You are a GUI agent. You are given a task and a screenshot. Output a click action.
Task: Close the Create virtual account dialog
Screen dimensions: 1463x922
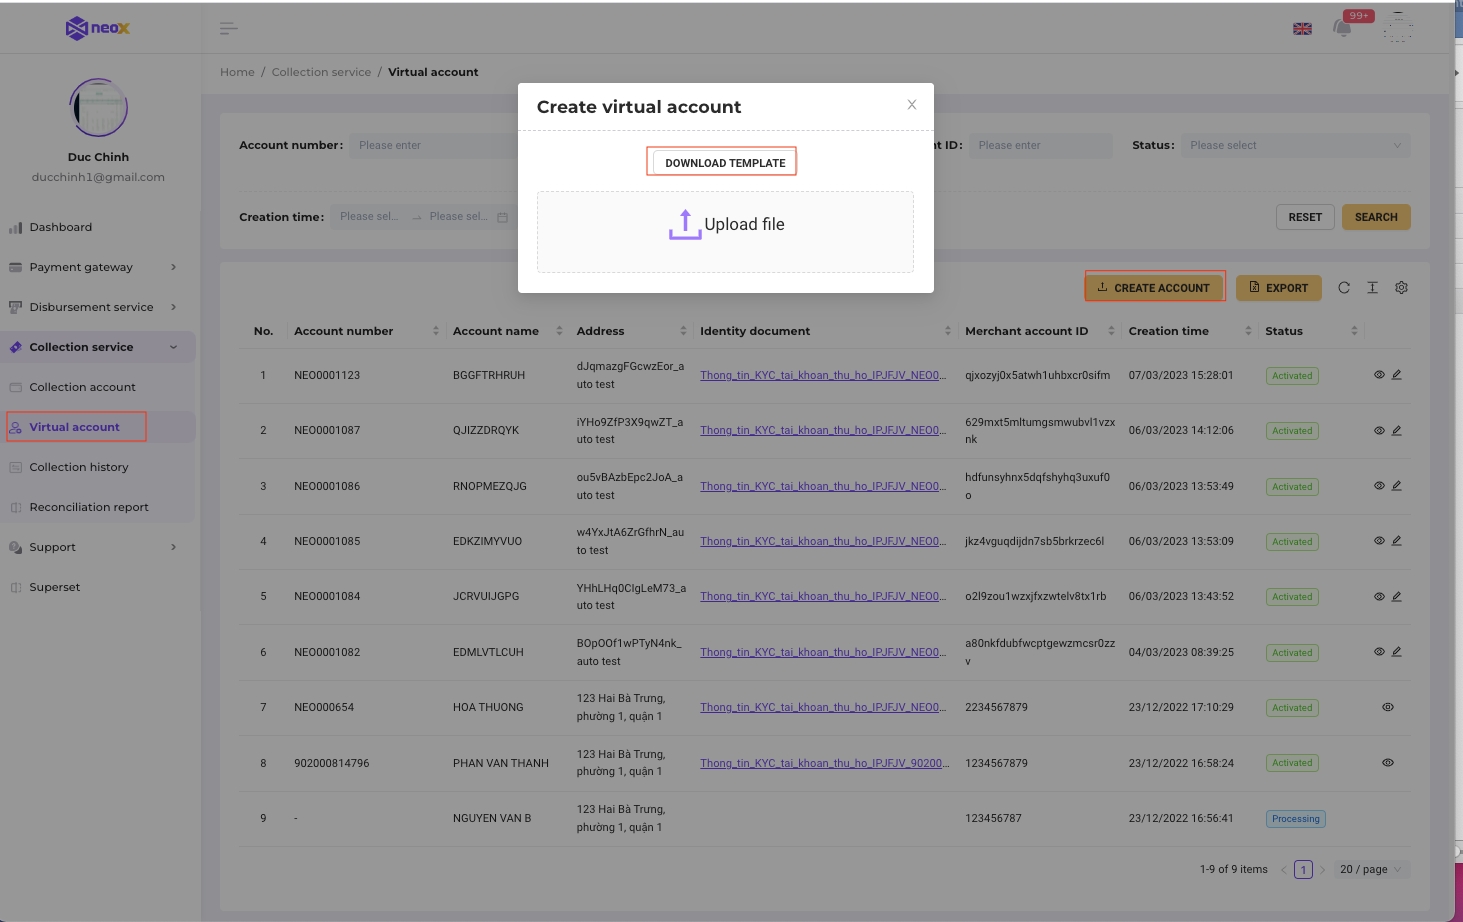[911, 105]
